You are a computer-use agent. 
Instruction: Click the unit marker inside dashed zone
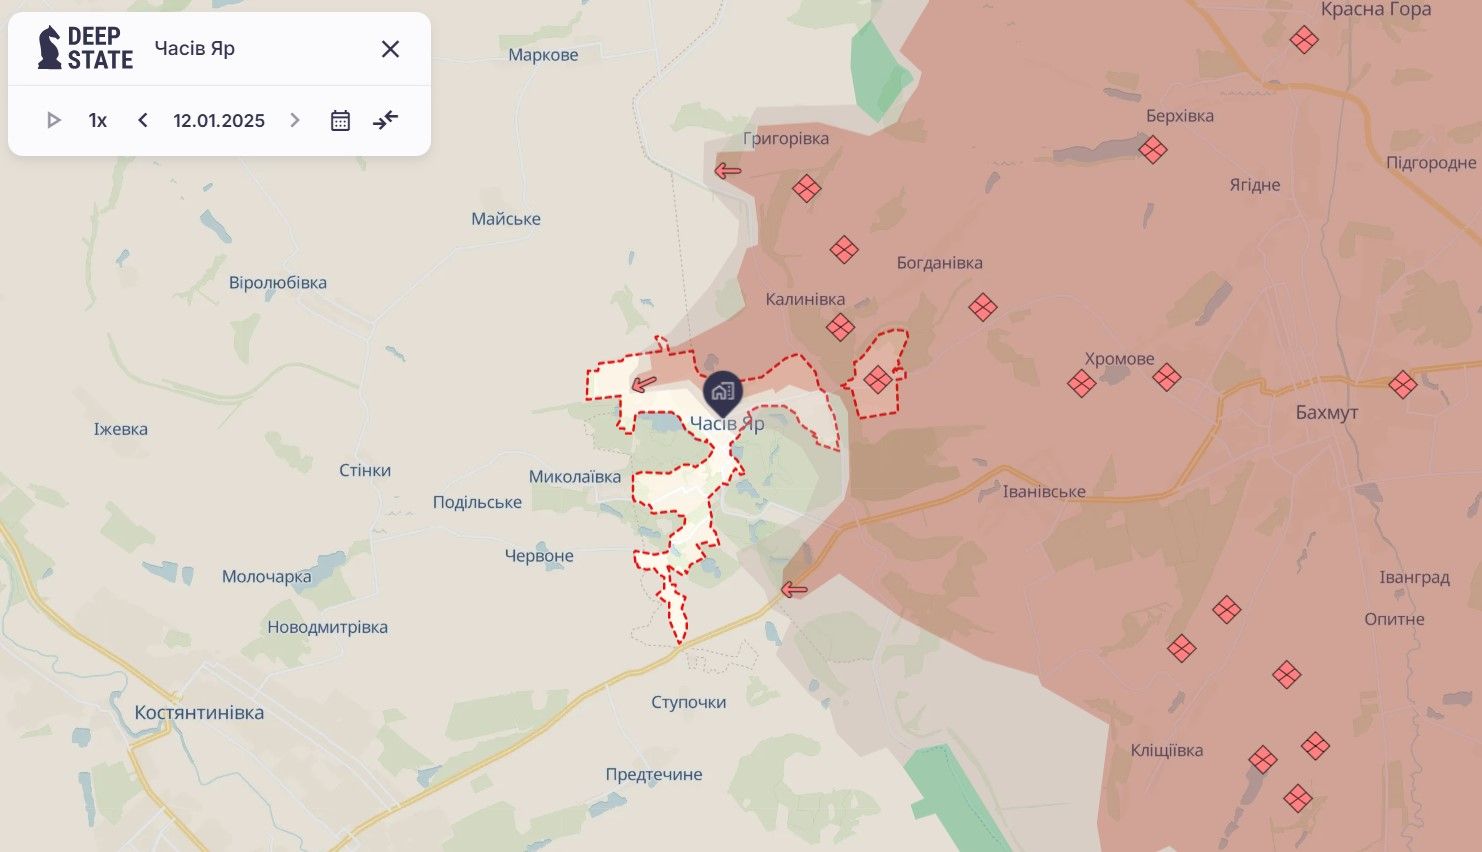click(878, 380)
